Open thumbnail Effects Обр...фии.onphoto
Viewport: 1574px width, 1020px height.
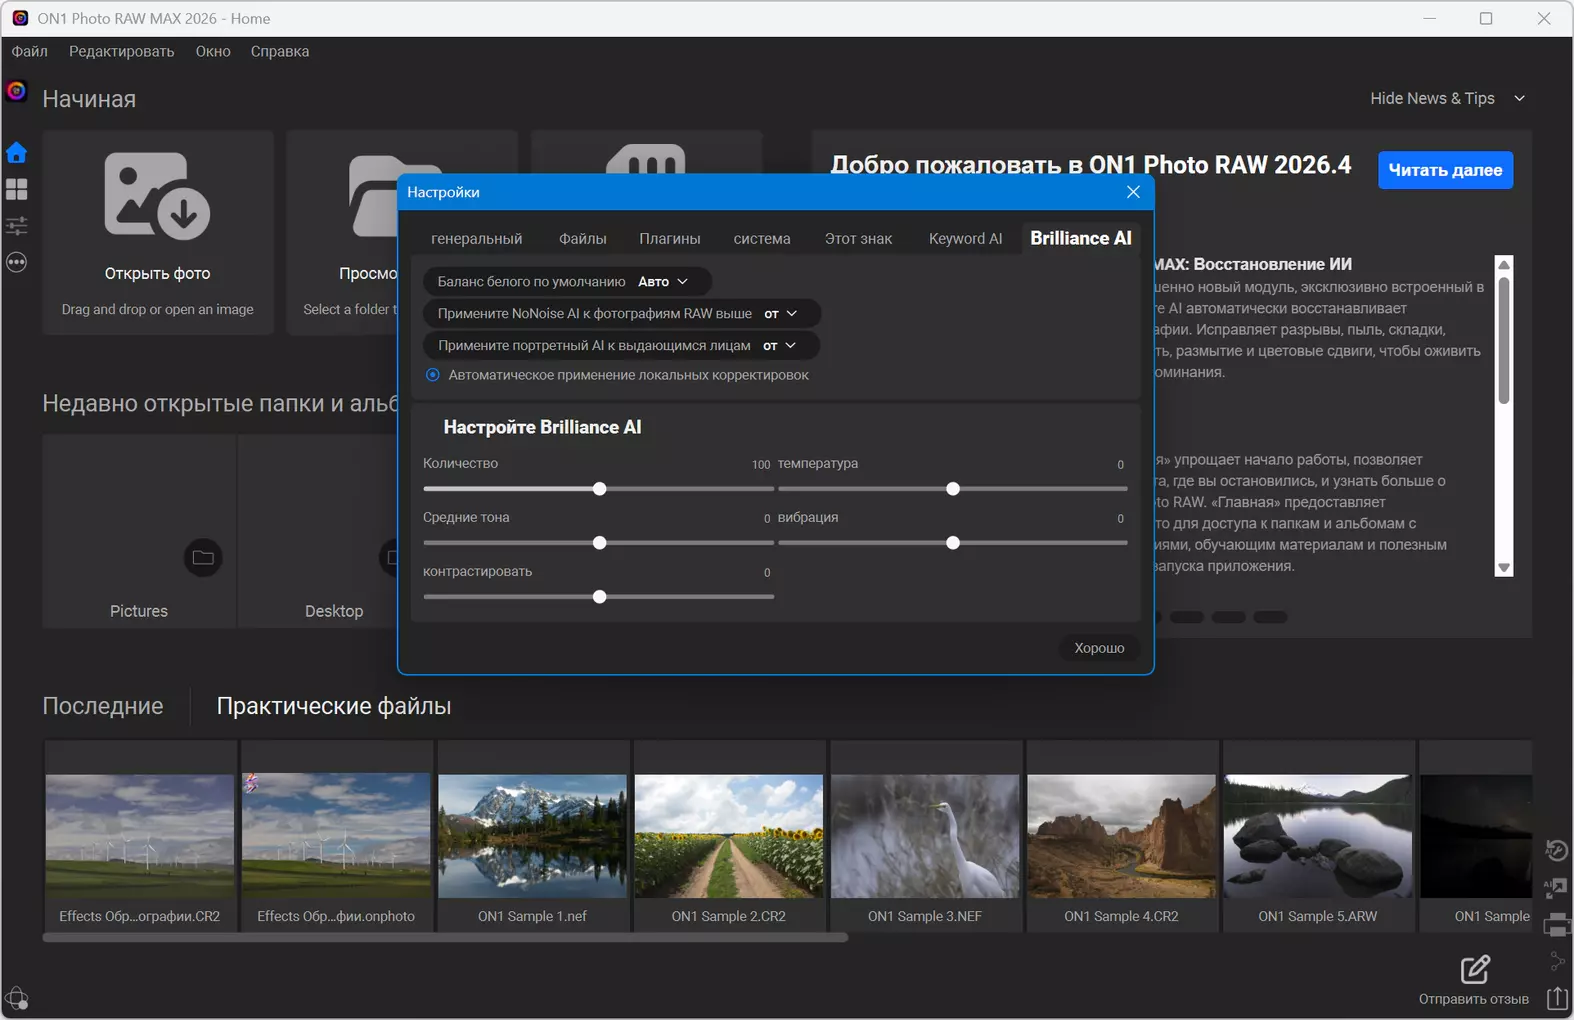(x=336, y=837)
